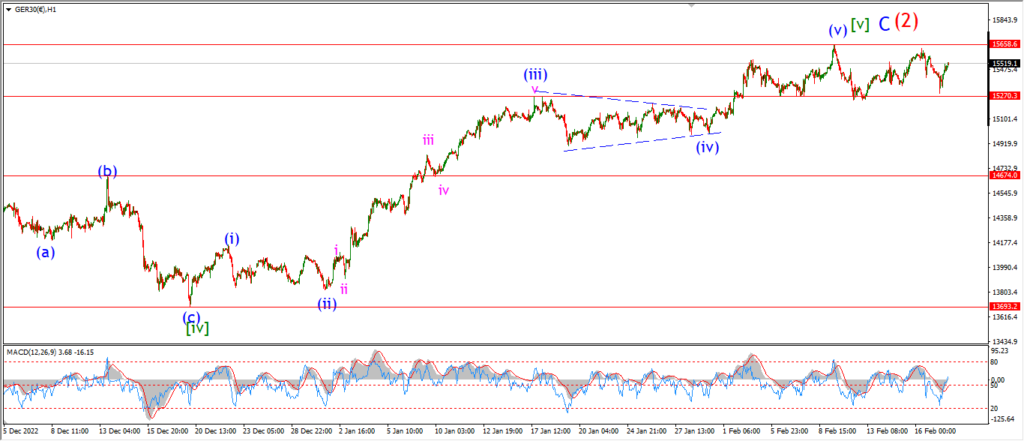Screen dimensions: 1024x441
Task: Click the chart shift triangle marker at top
Action: (690, 6)
